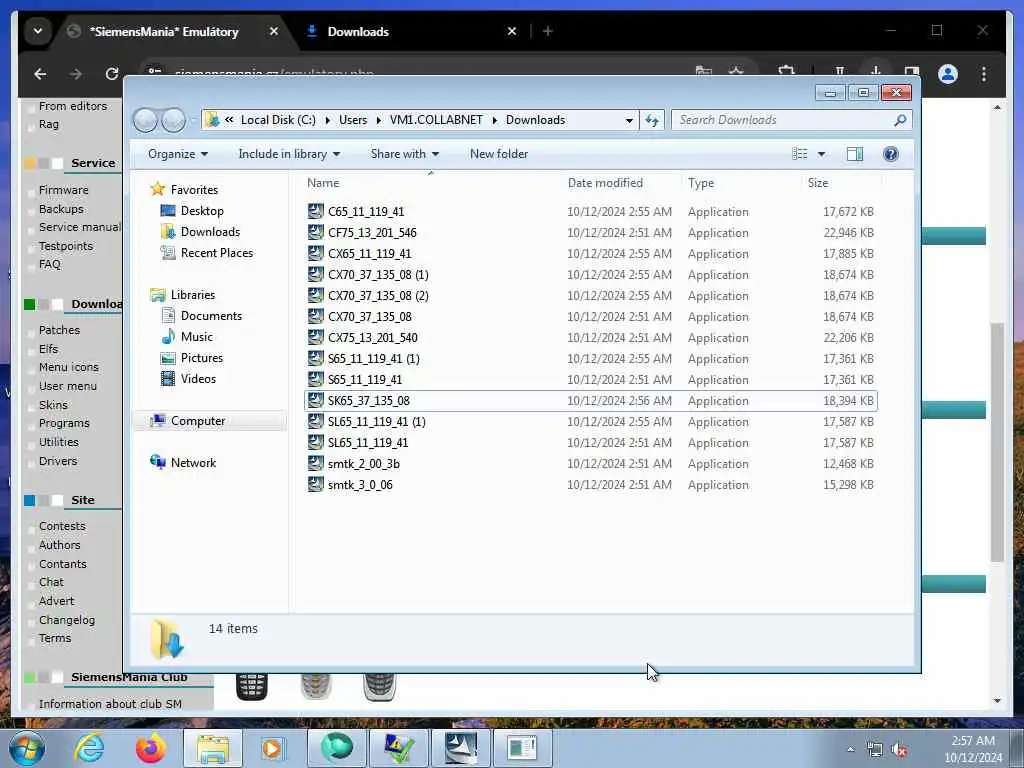Select the SK65_37_135_08 file icon
1024x768 pixels.
(315, 400)
